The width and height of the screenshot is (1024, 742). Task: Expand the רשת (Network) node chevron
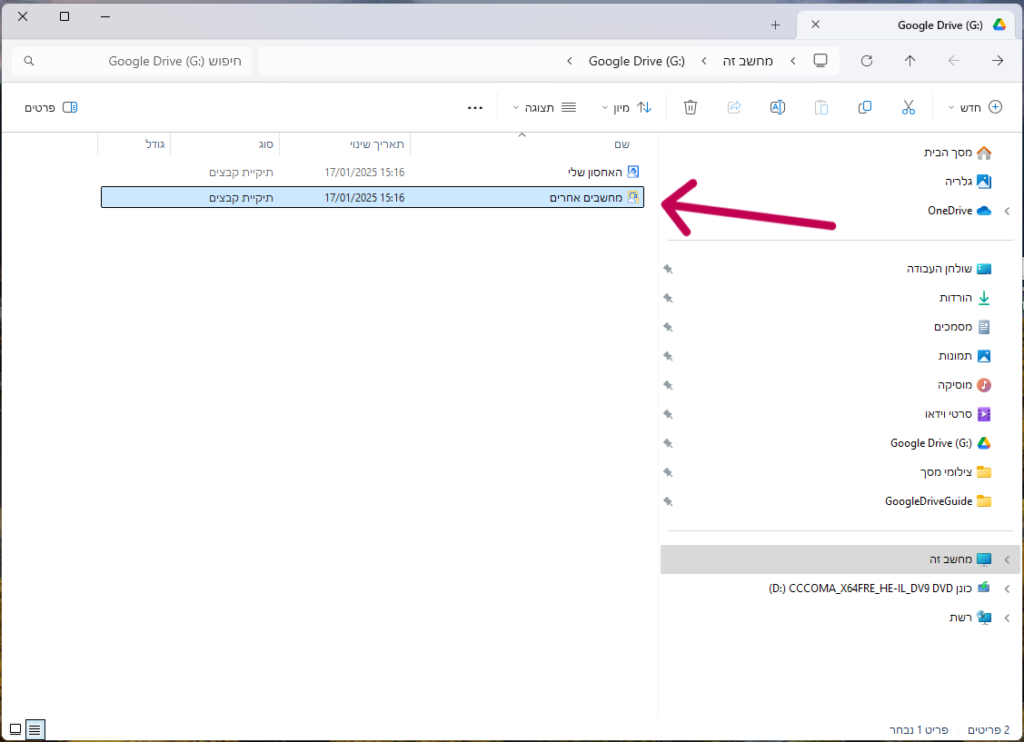(1007, 618)
